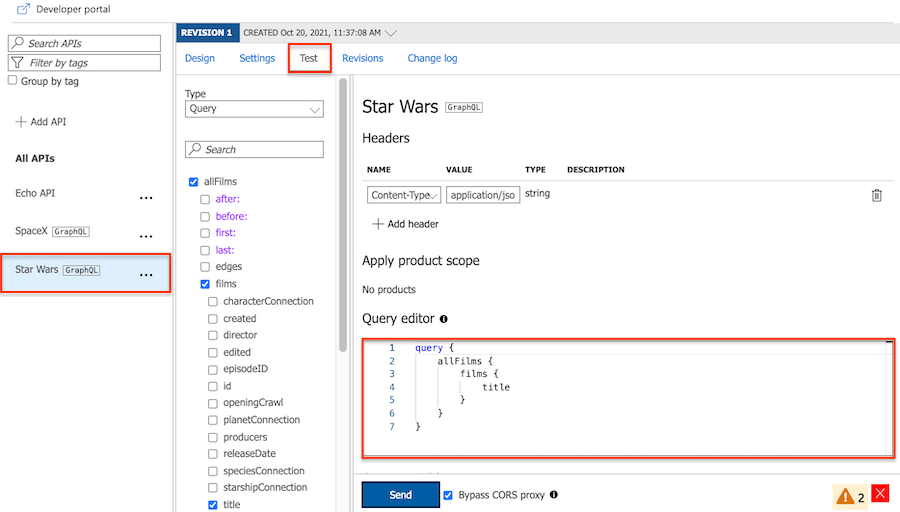900x512 pixels.
Task: Click the Query editor info icon
Action: click(x=444, y=319)
